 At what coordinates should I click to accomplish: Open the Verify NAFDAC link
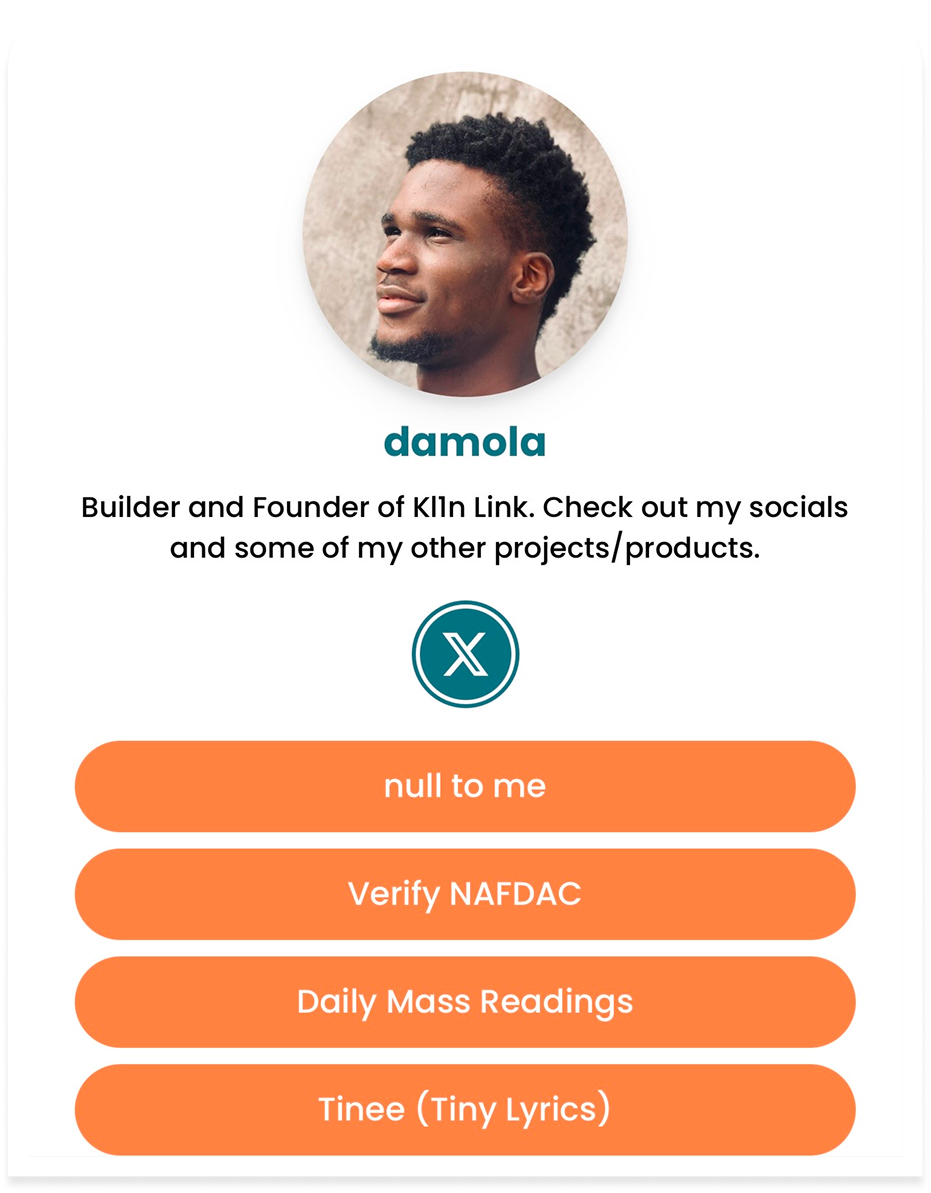tap(465, 894)
